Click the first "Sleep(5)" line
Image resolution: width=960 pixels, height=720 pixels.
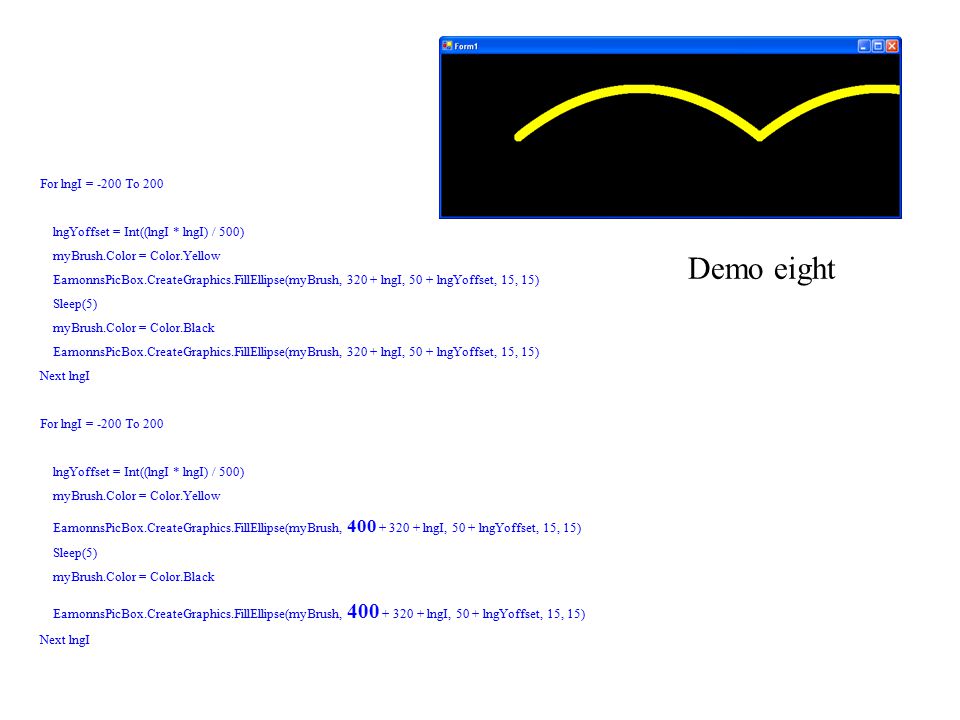(x=75, y=304)
